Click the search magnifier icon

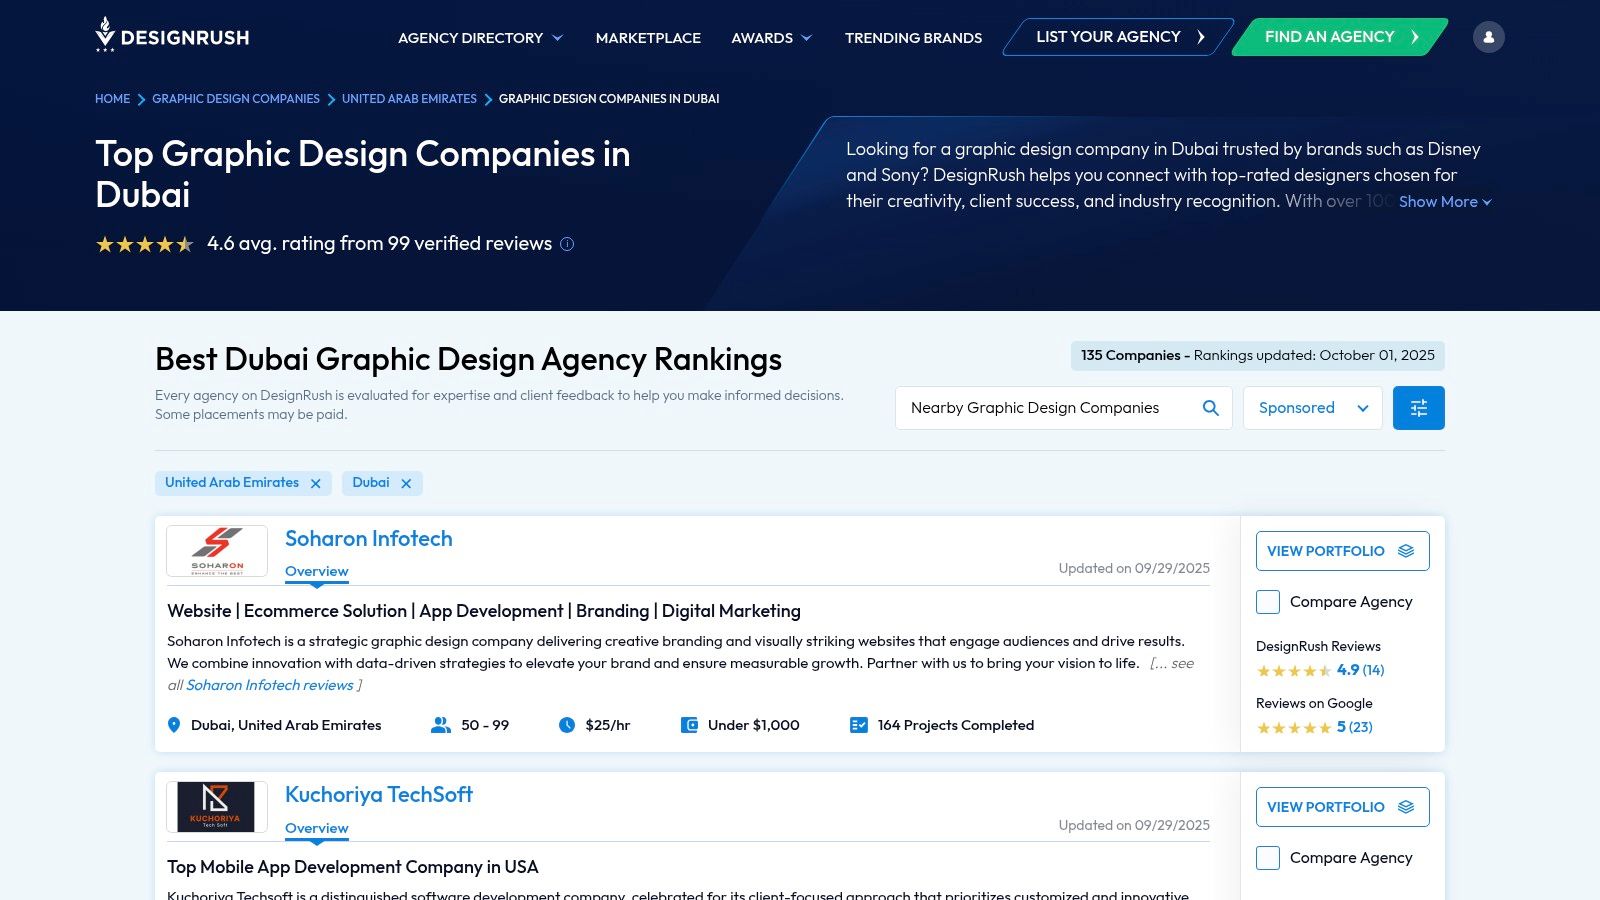click(1210, 408)
